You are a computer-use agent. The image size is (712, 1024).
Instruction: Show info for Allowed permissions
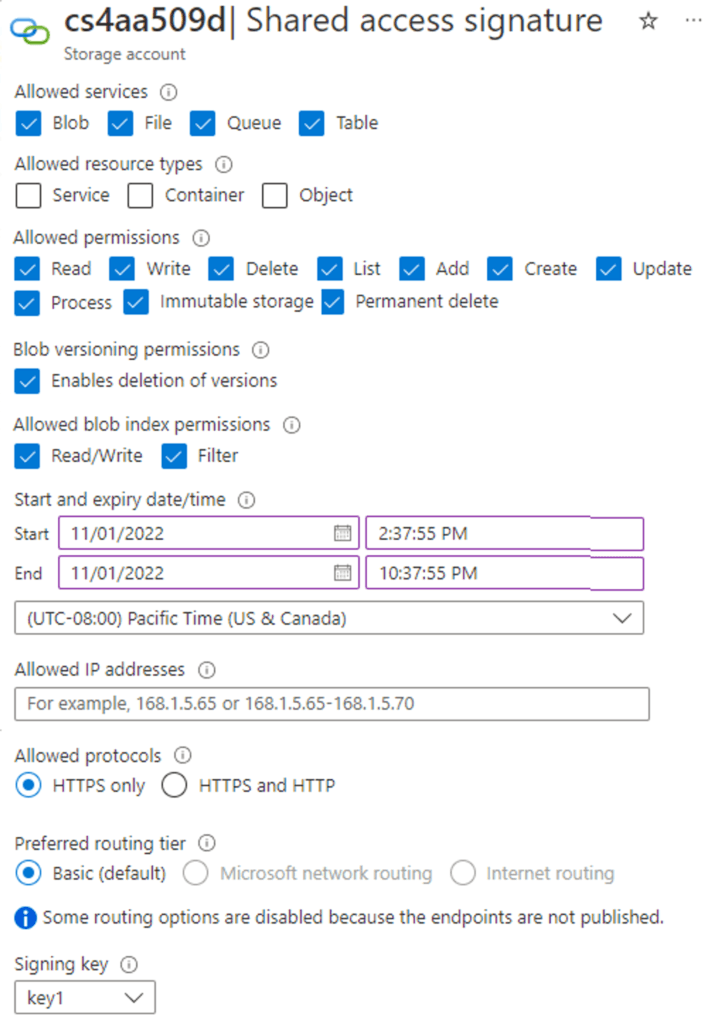pyautogui.click(x=201, y=238)
